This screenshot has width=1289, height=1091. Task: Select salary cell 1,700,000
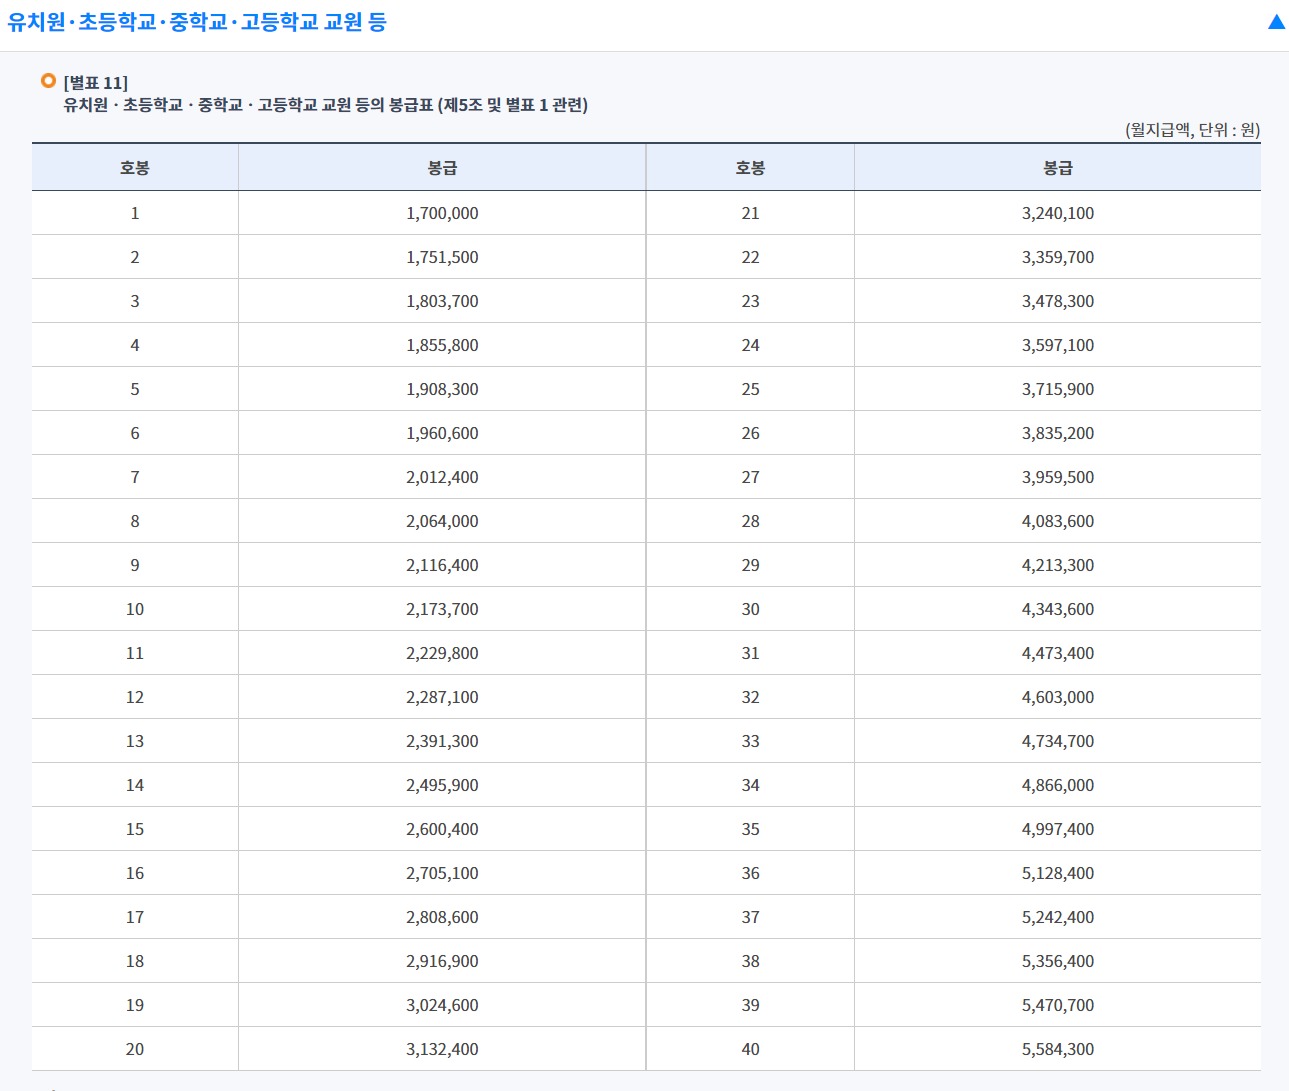[442, 213]
